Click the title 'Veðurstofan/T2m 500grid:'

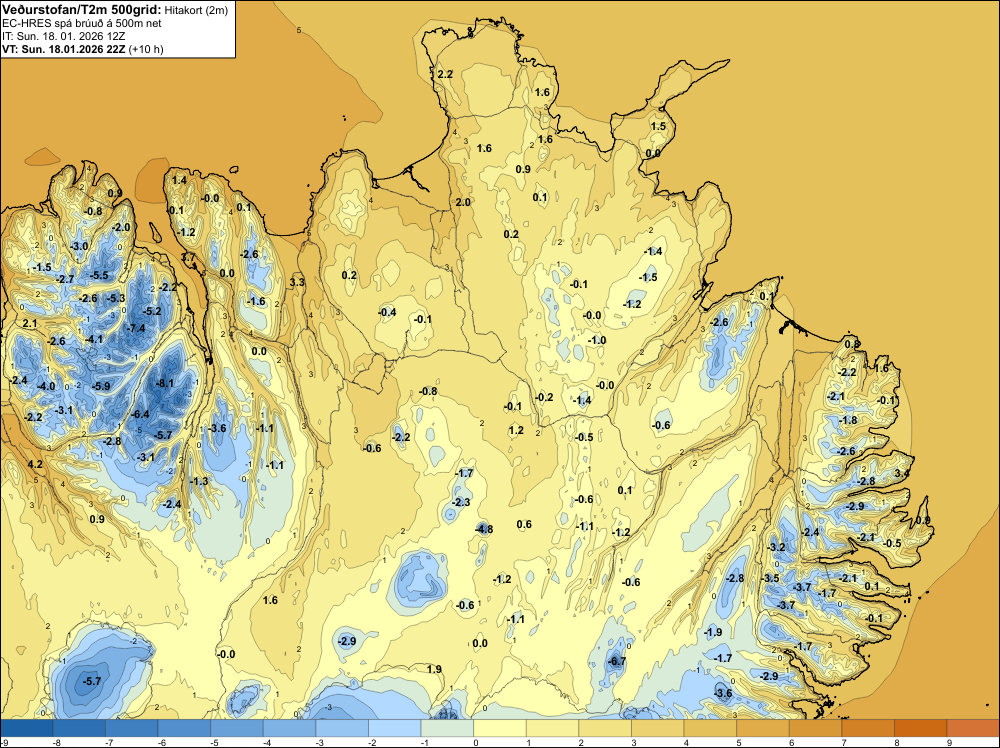(82, 10)
